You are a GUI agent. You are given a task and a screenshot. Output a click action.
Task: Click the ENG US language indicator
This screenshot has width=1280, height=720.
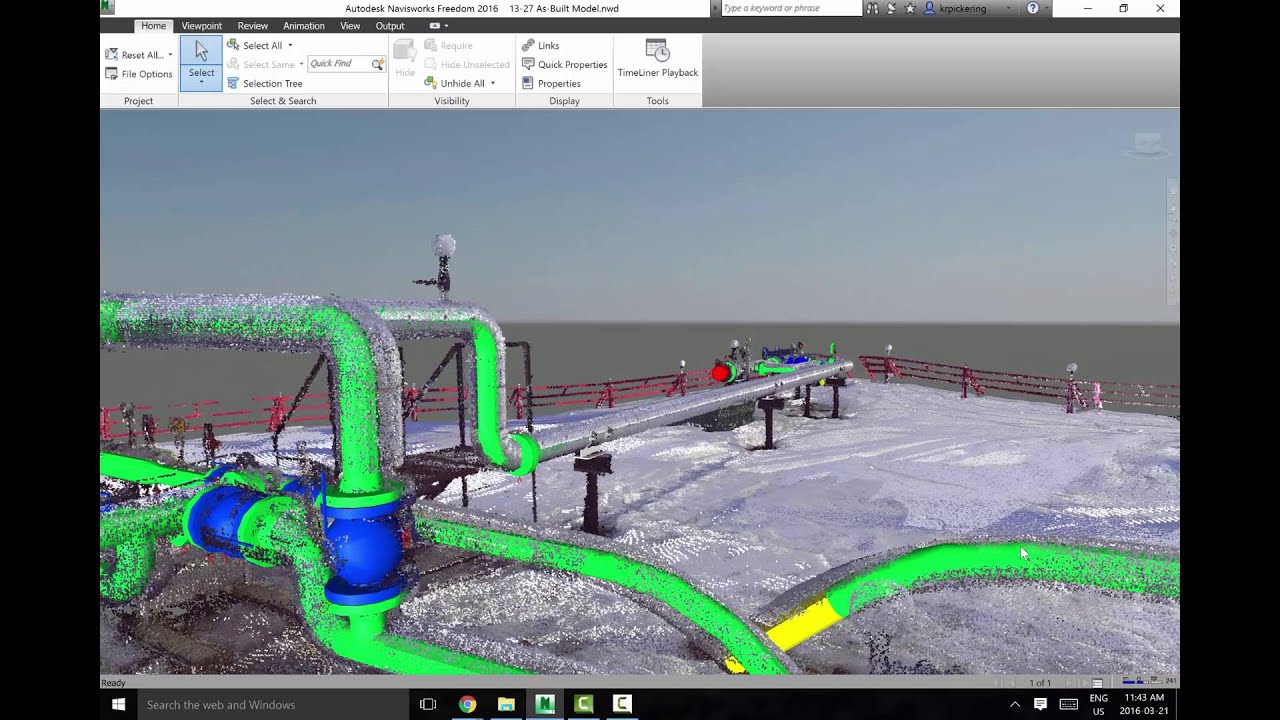point(1098,704)
